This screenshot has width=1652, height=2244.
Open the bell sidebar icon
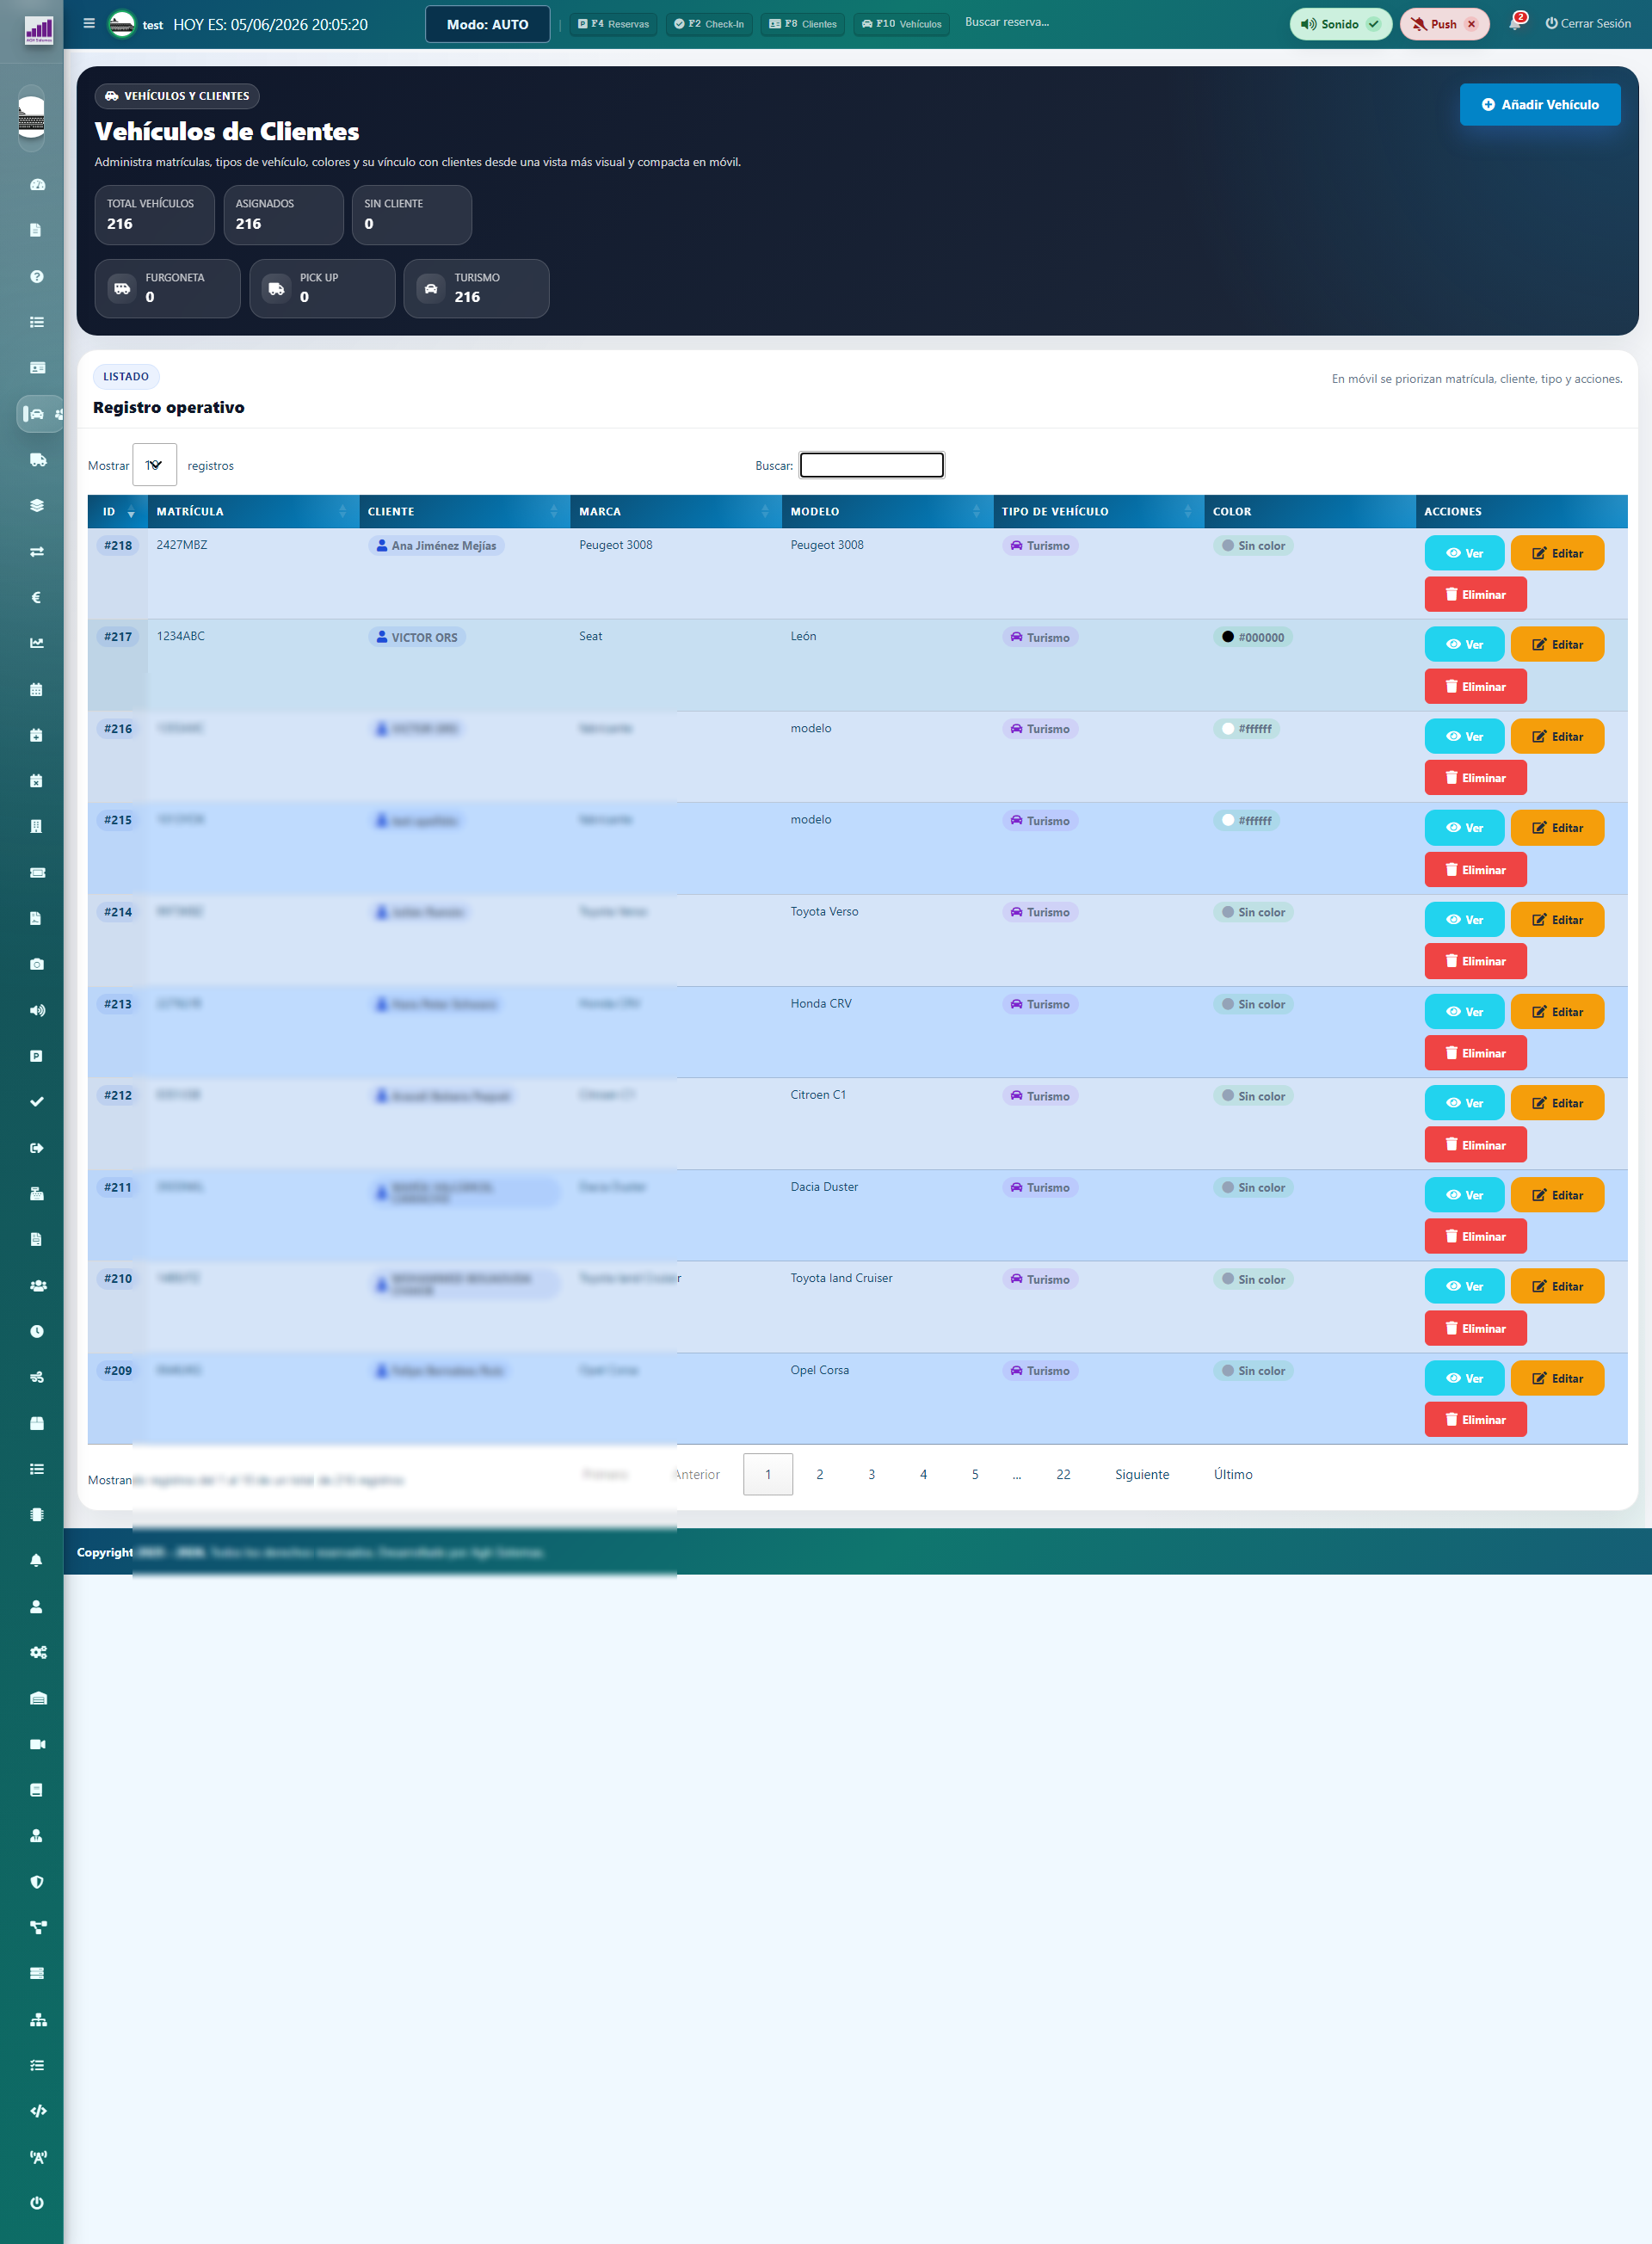[37, 1561]
